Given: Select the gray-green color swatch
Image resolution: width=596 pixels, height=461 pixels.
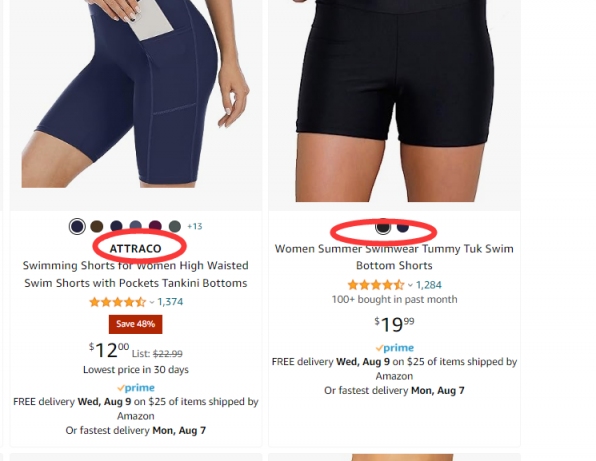Looking at the screenshot, I should 175,227.
